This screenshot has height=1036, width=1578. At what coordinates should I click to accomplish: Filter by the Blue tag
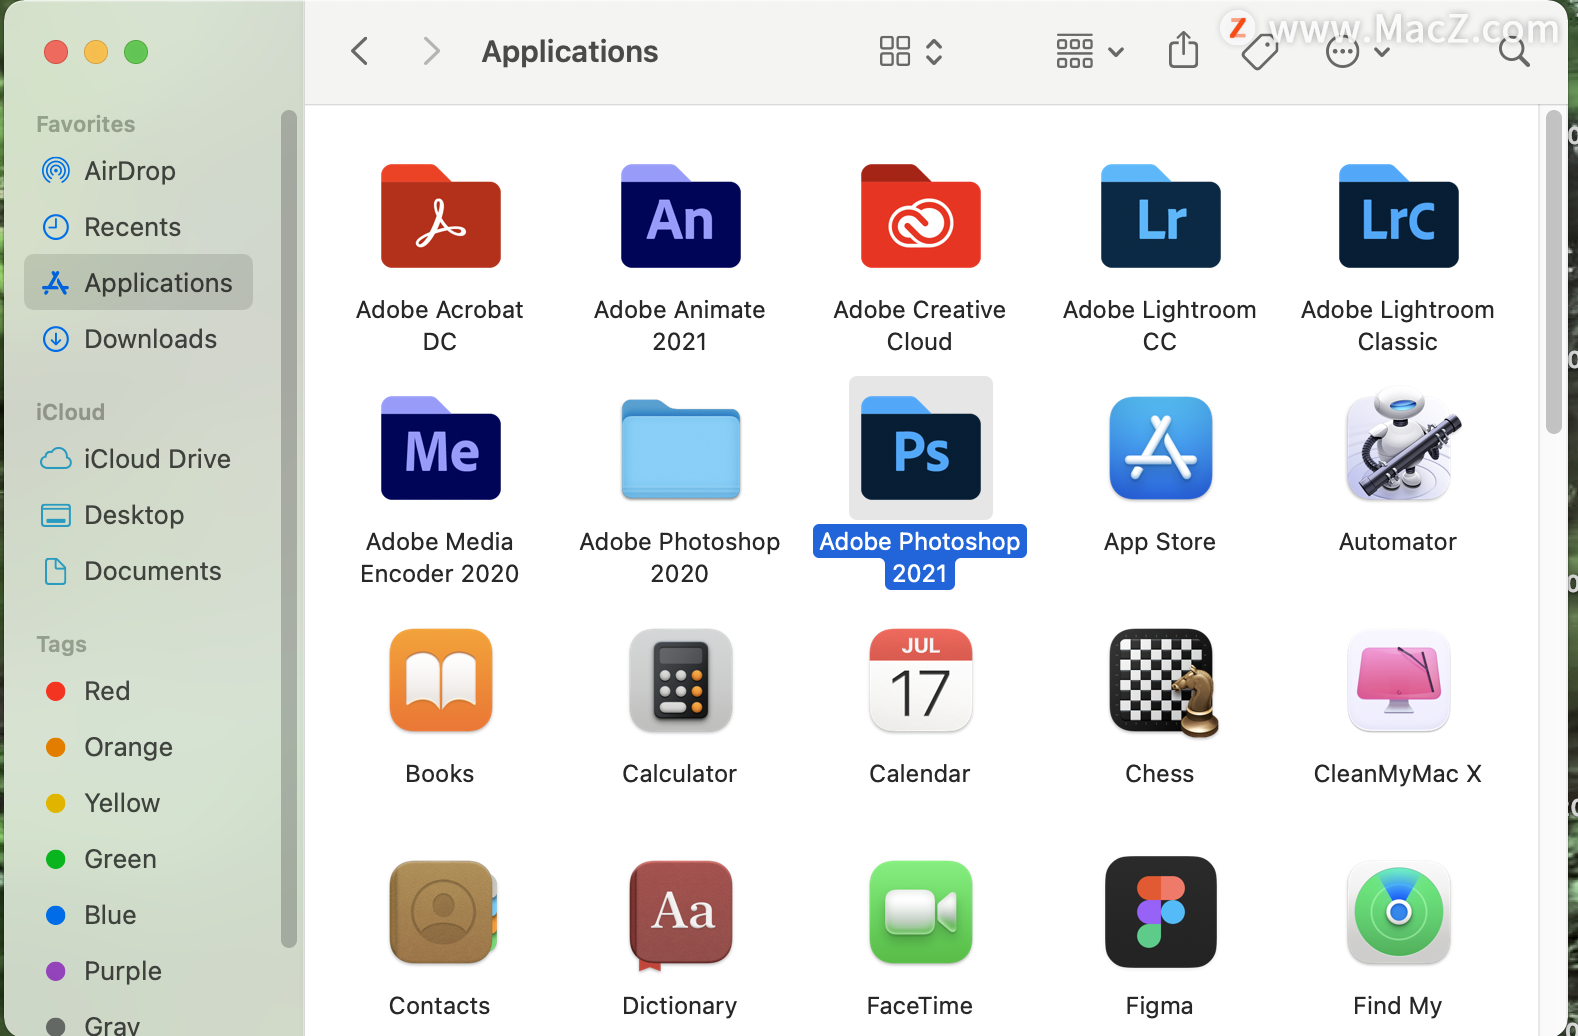(138, 915)
